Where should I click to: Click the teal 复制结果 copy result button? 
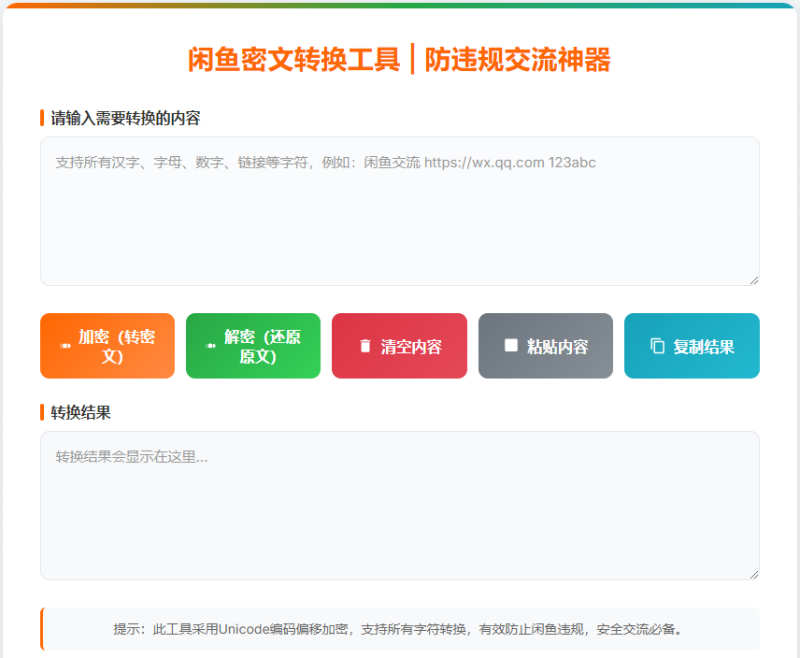click(x=691, y=345)
